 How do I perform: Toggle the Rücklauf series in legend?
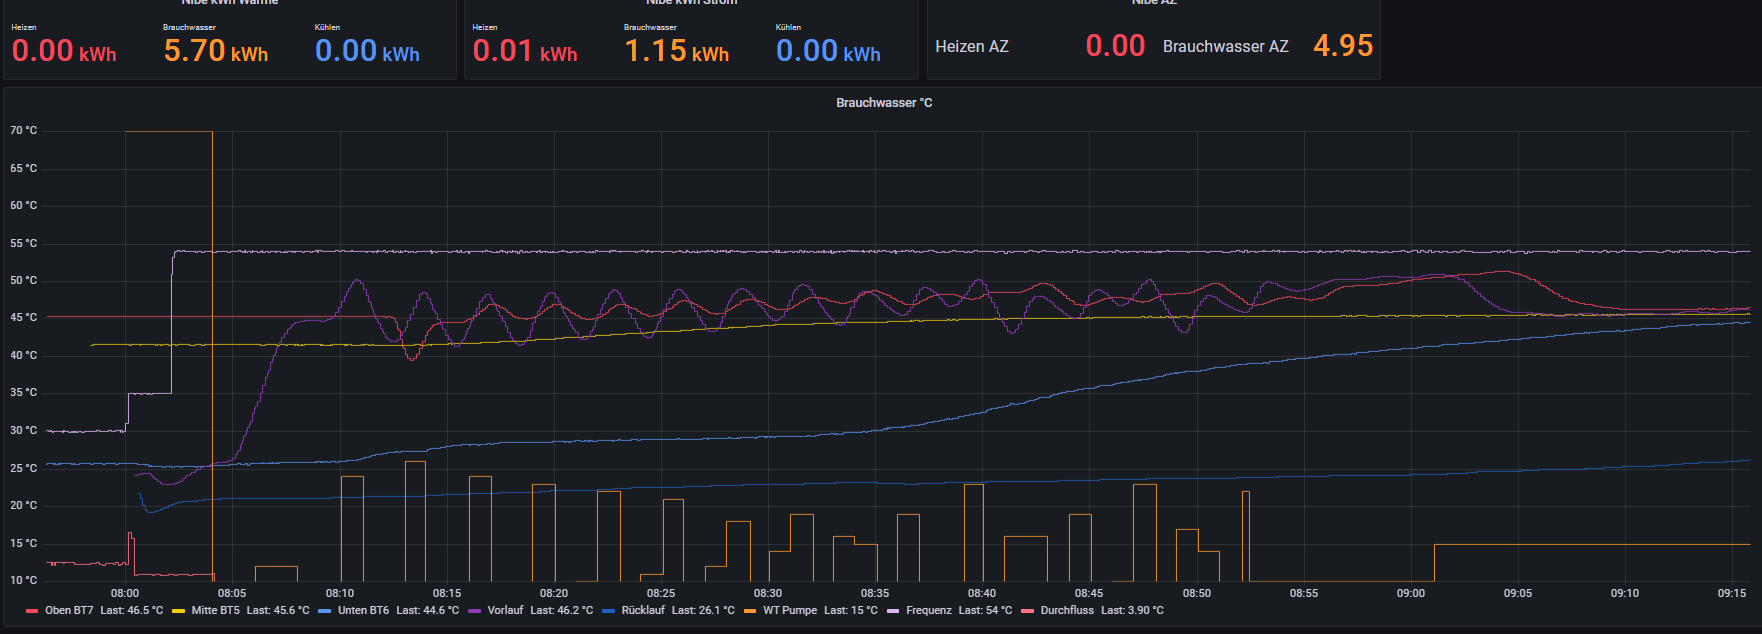pyautogui.click(x=643, y=610)
